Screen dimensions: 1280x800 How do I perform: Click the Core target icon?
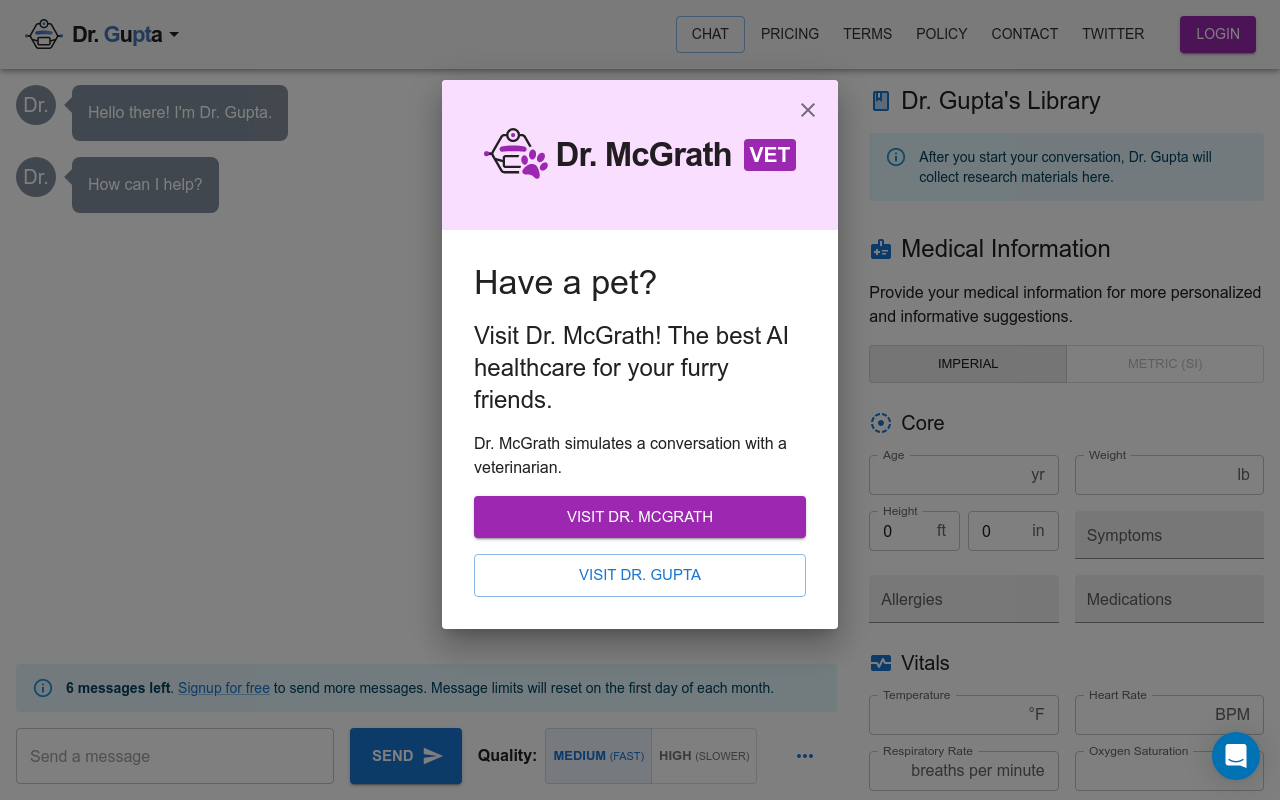coord(880,423)
